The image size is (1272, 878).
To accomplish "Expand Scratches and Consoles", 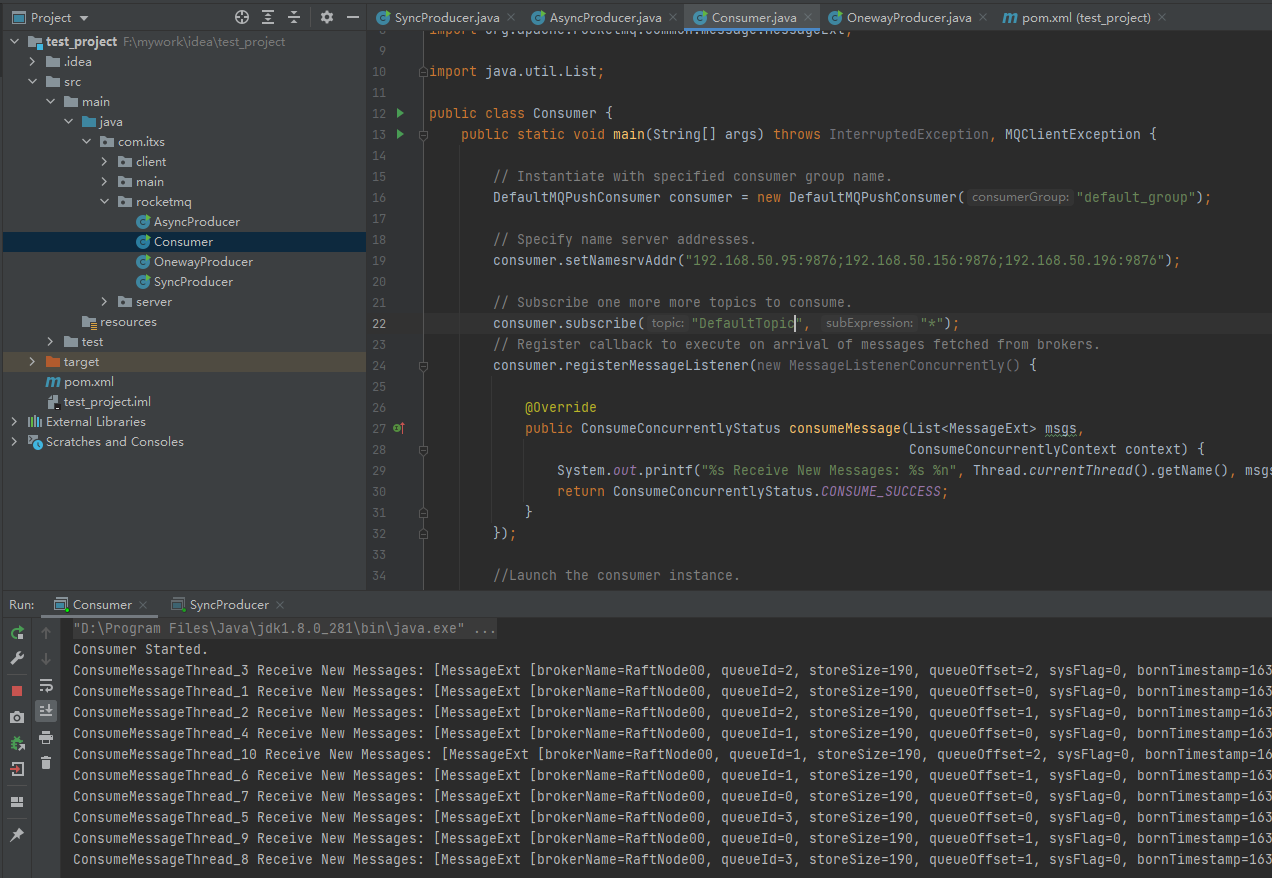I will 15,442.
